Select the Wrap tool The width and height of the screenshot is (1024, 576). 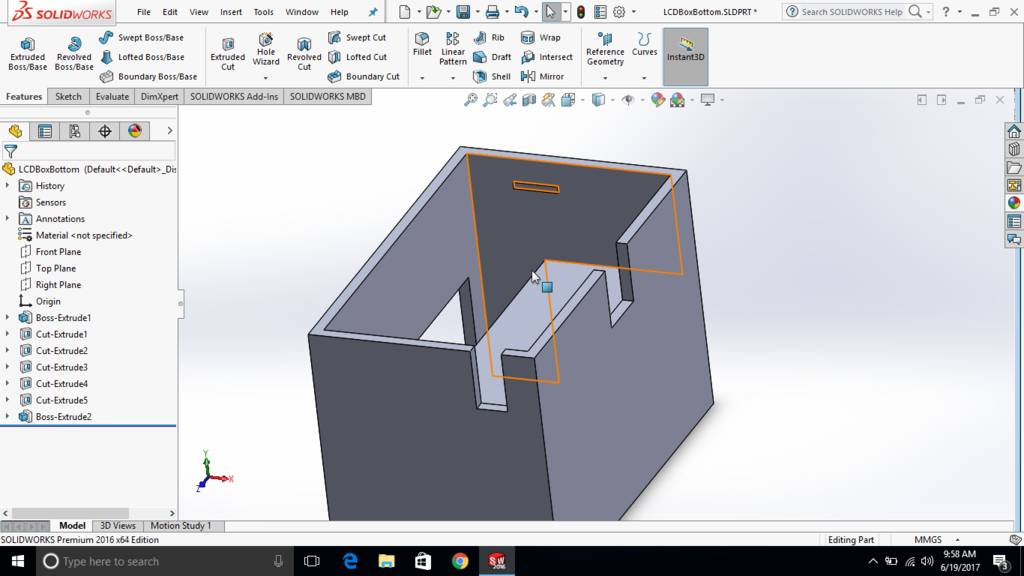pyautogui.click(x=541, y=38)
